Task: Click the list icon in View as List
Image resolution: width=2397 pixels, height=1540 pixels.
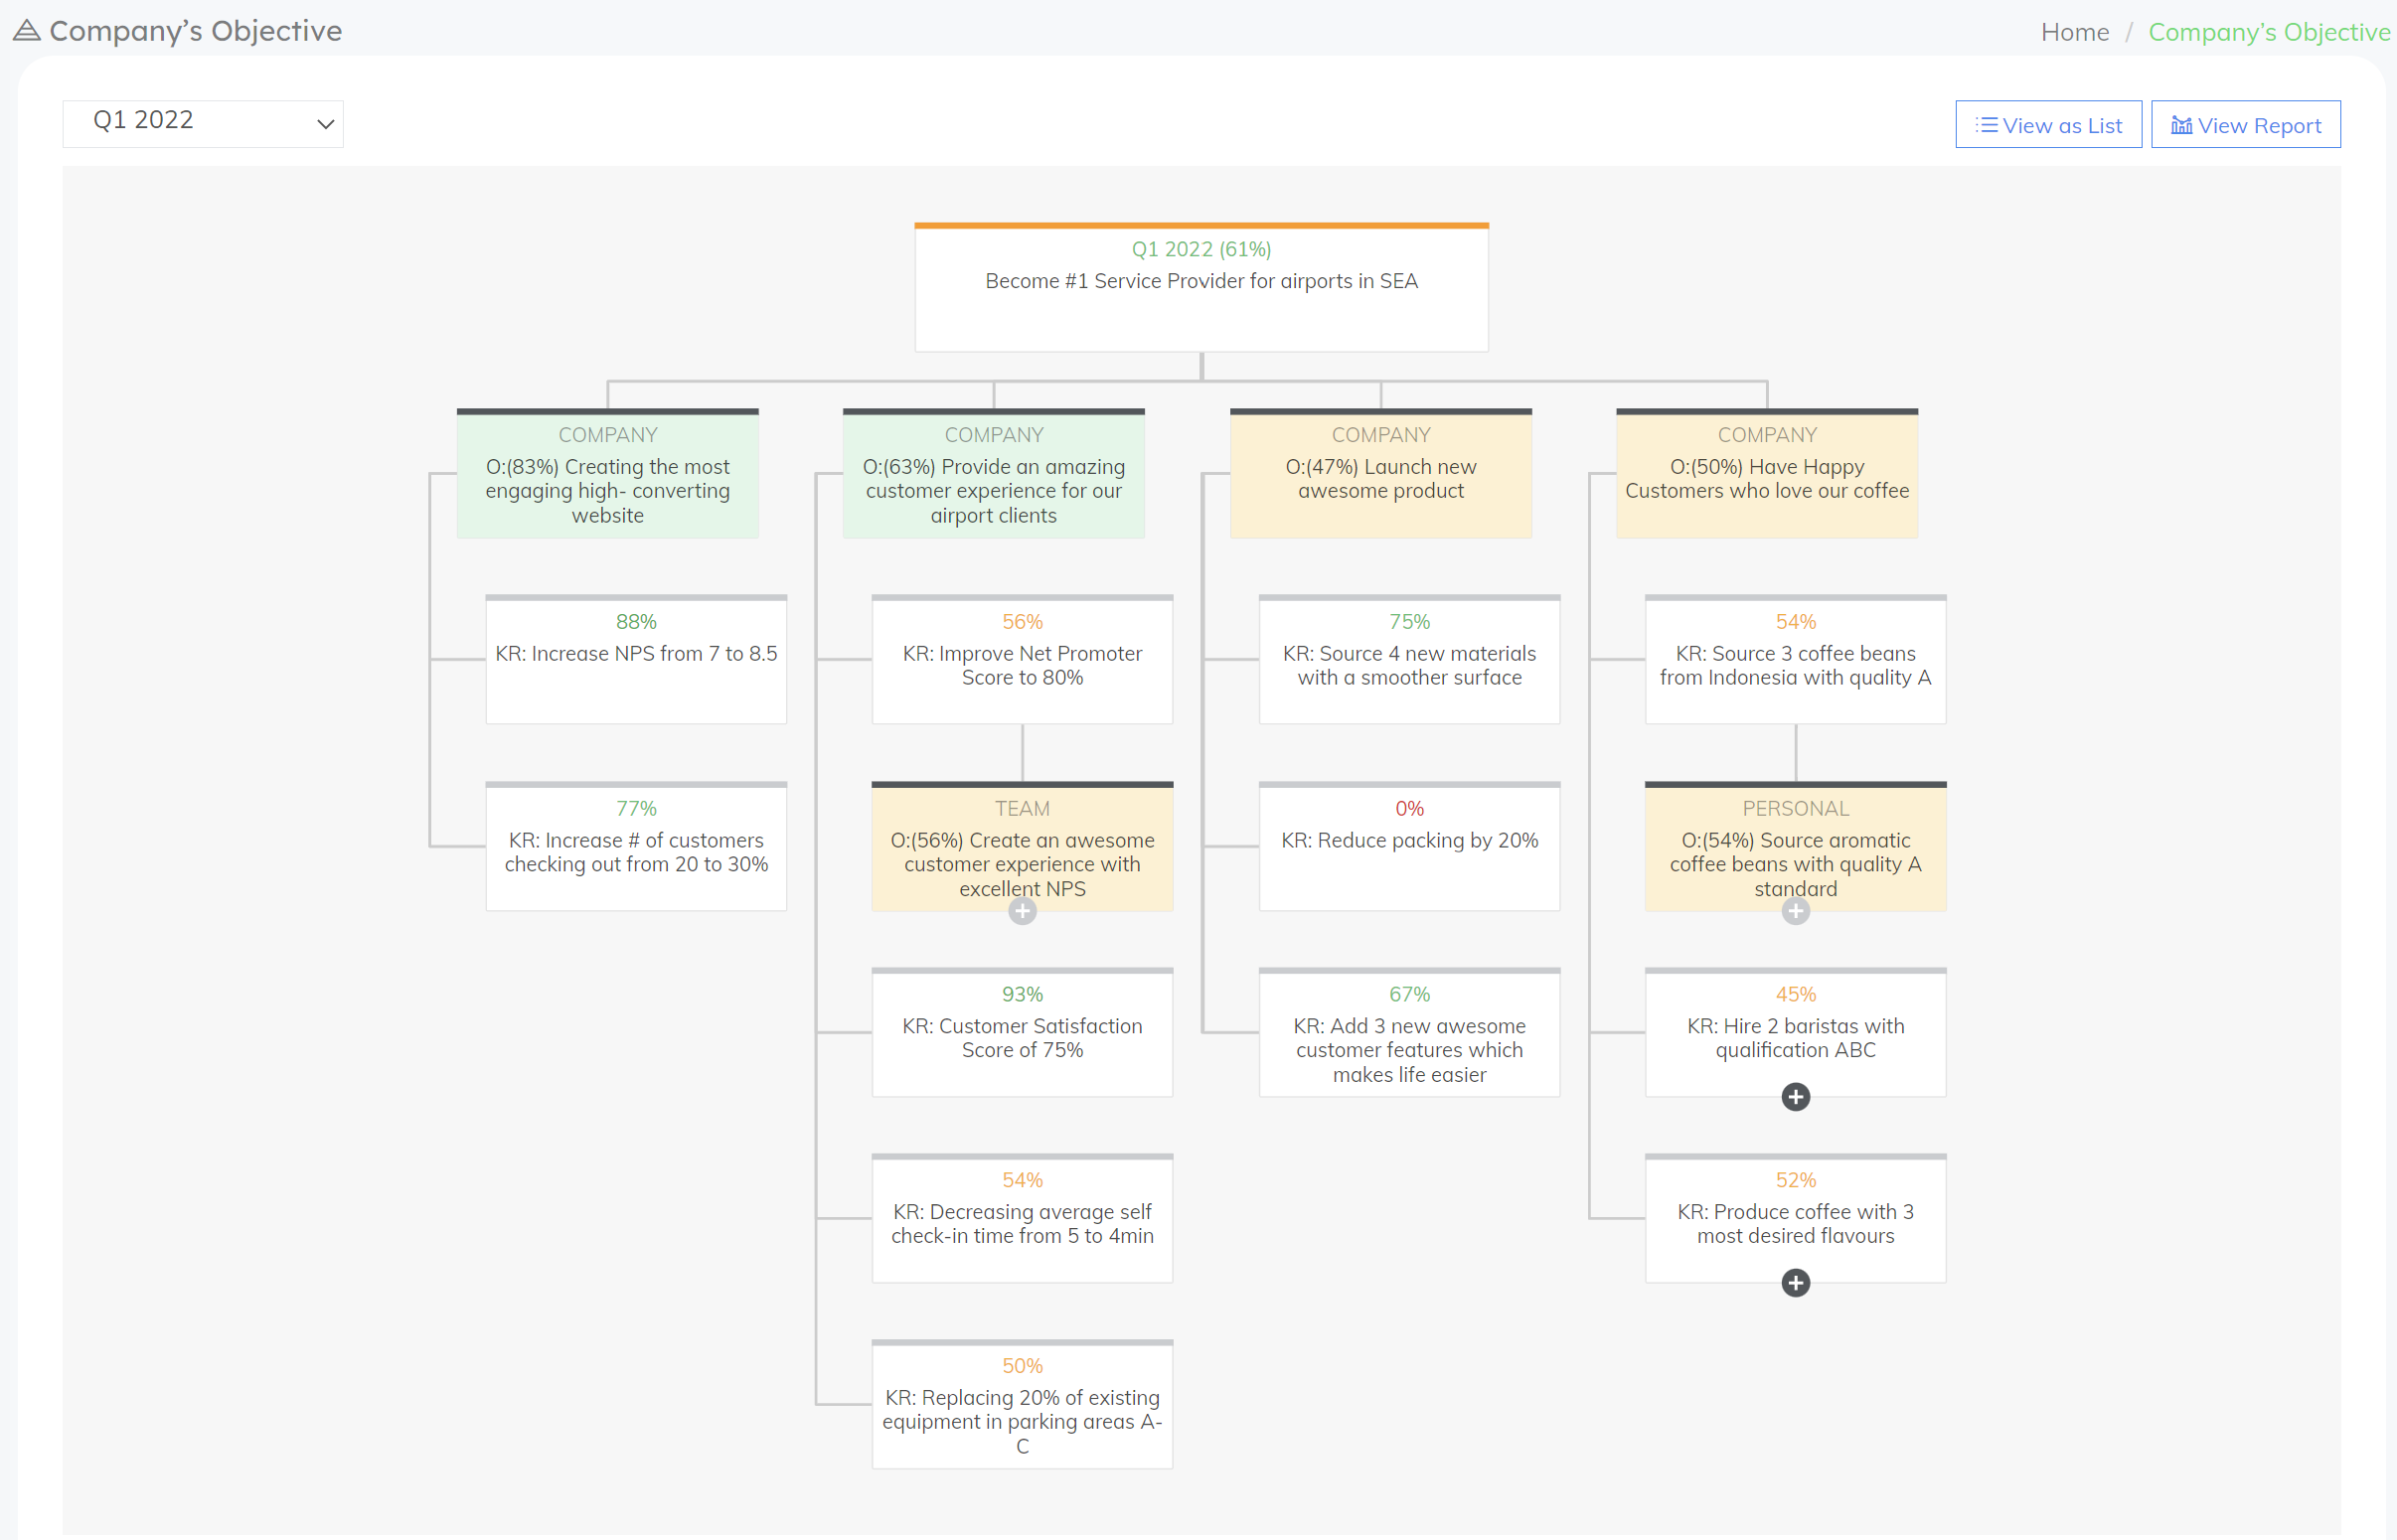Action: coord(1986,125)
